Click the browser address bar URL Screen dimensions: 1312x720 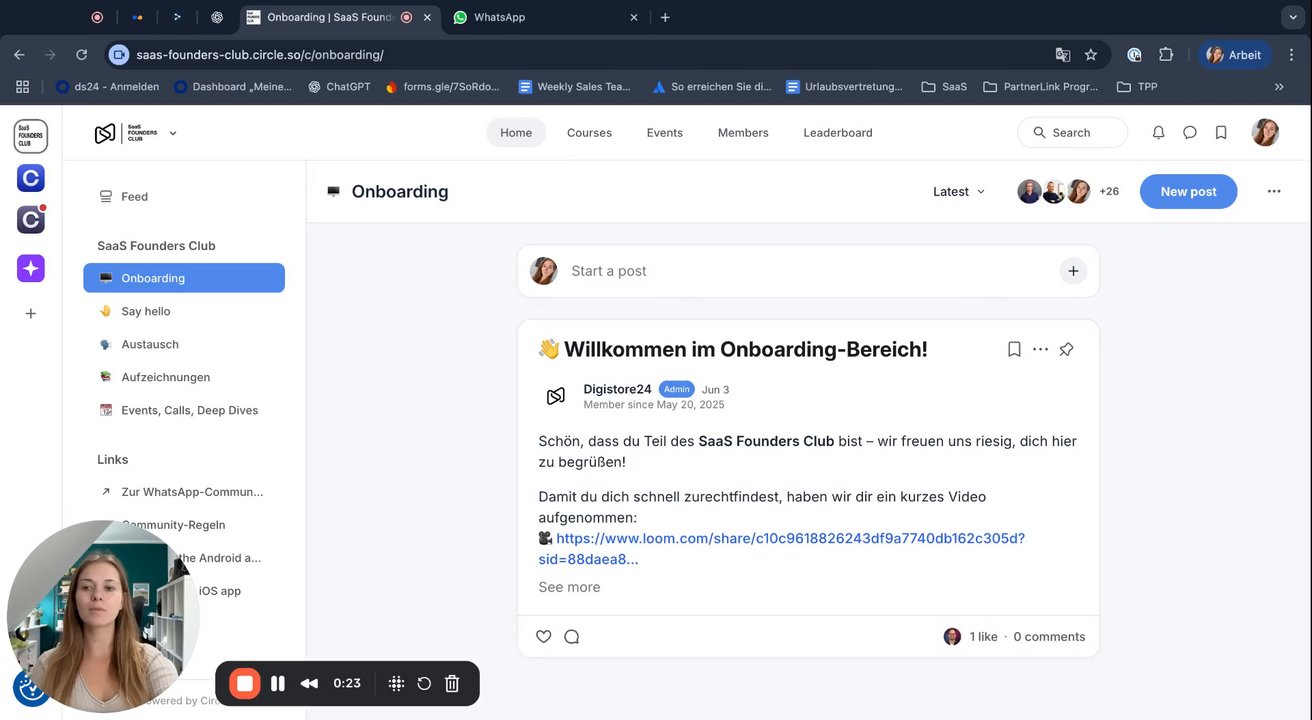click(260, 55)
